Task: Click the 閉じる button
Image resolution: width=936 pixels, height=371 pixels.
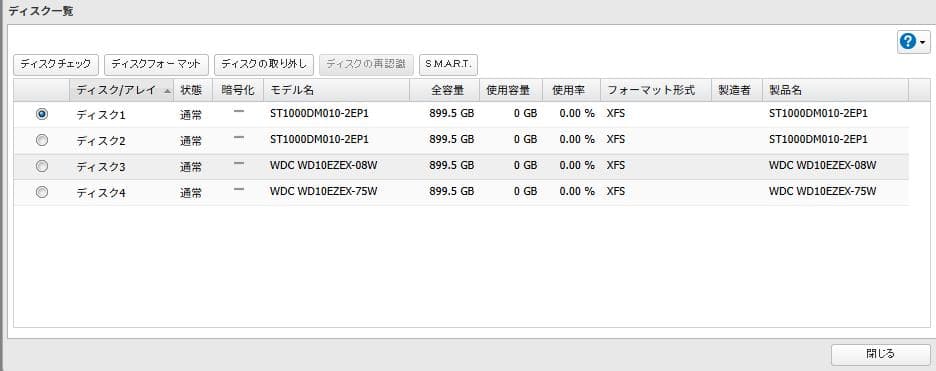Action: (x=880, y=354)
